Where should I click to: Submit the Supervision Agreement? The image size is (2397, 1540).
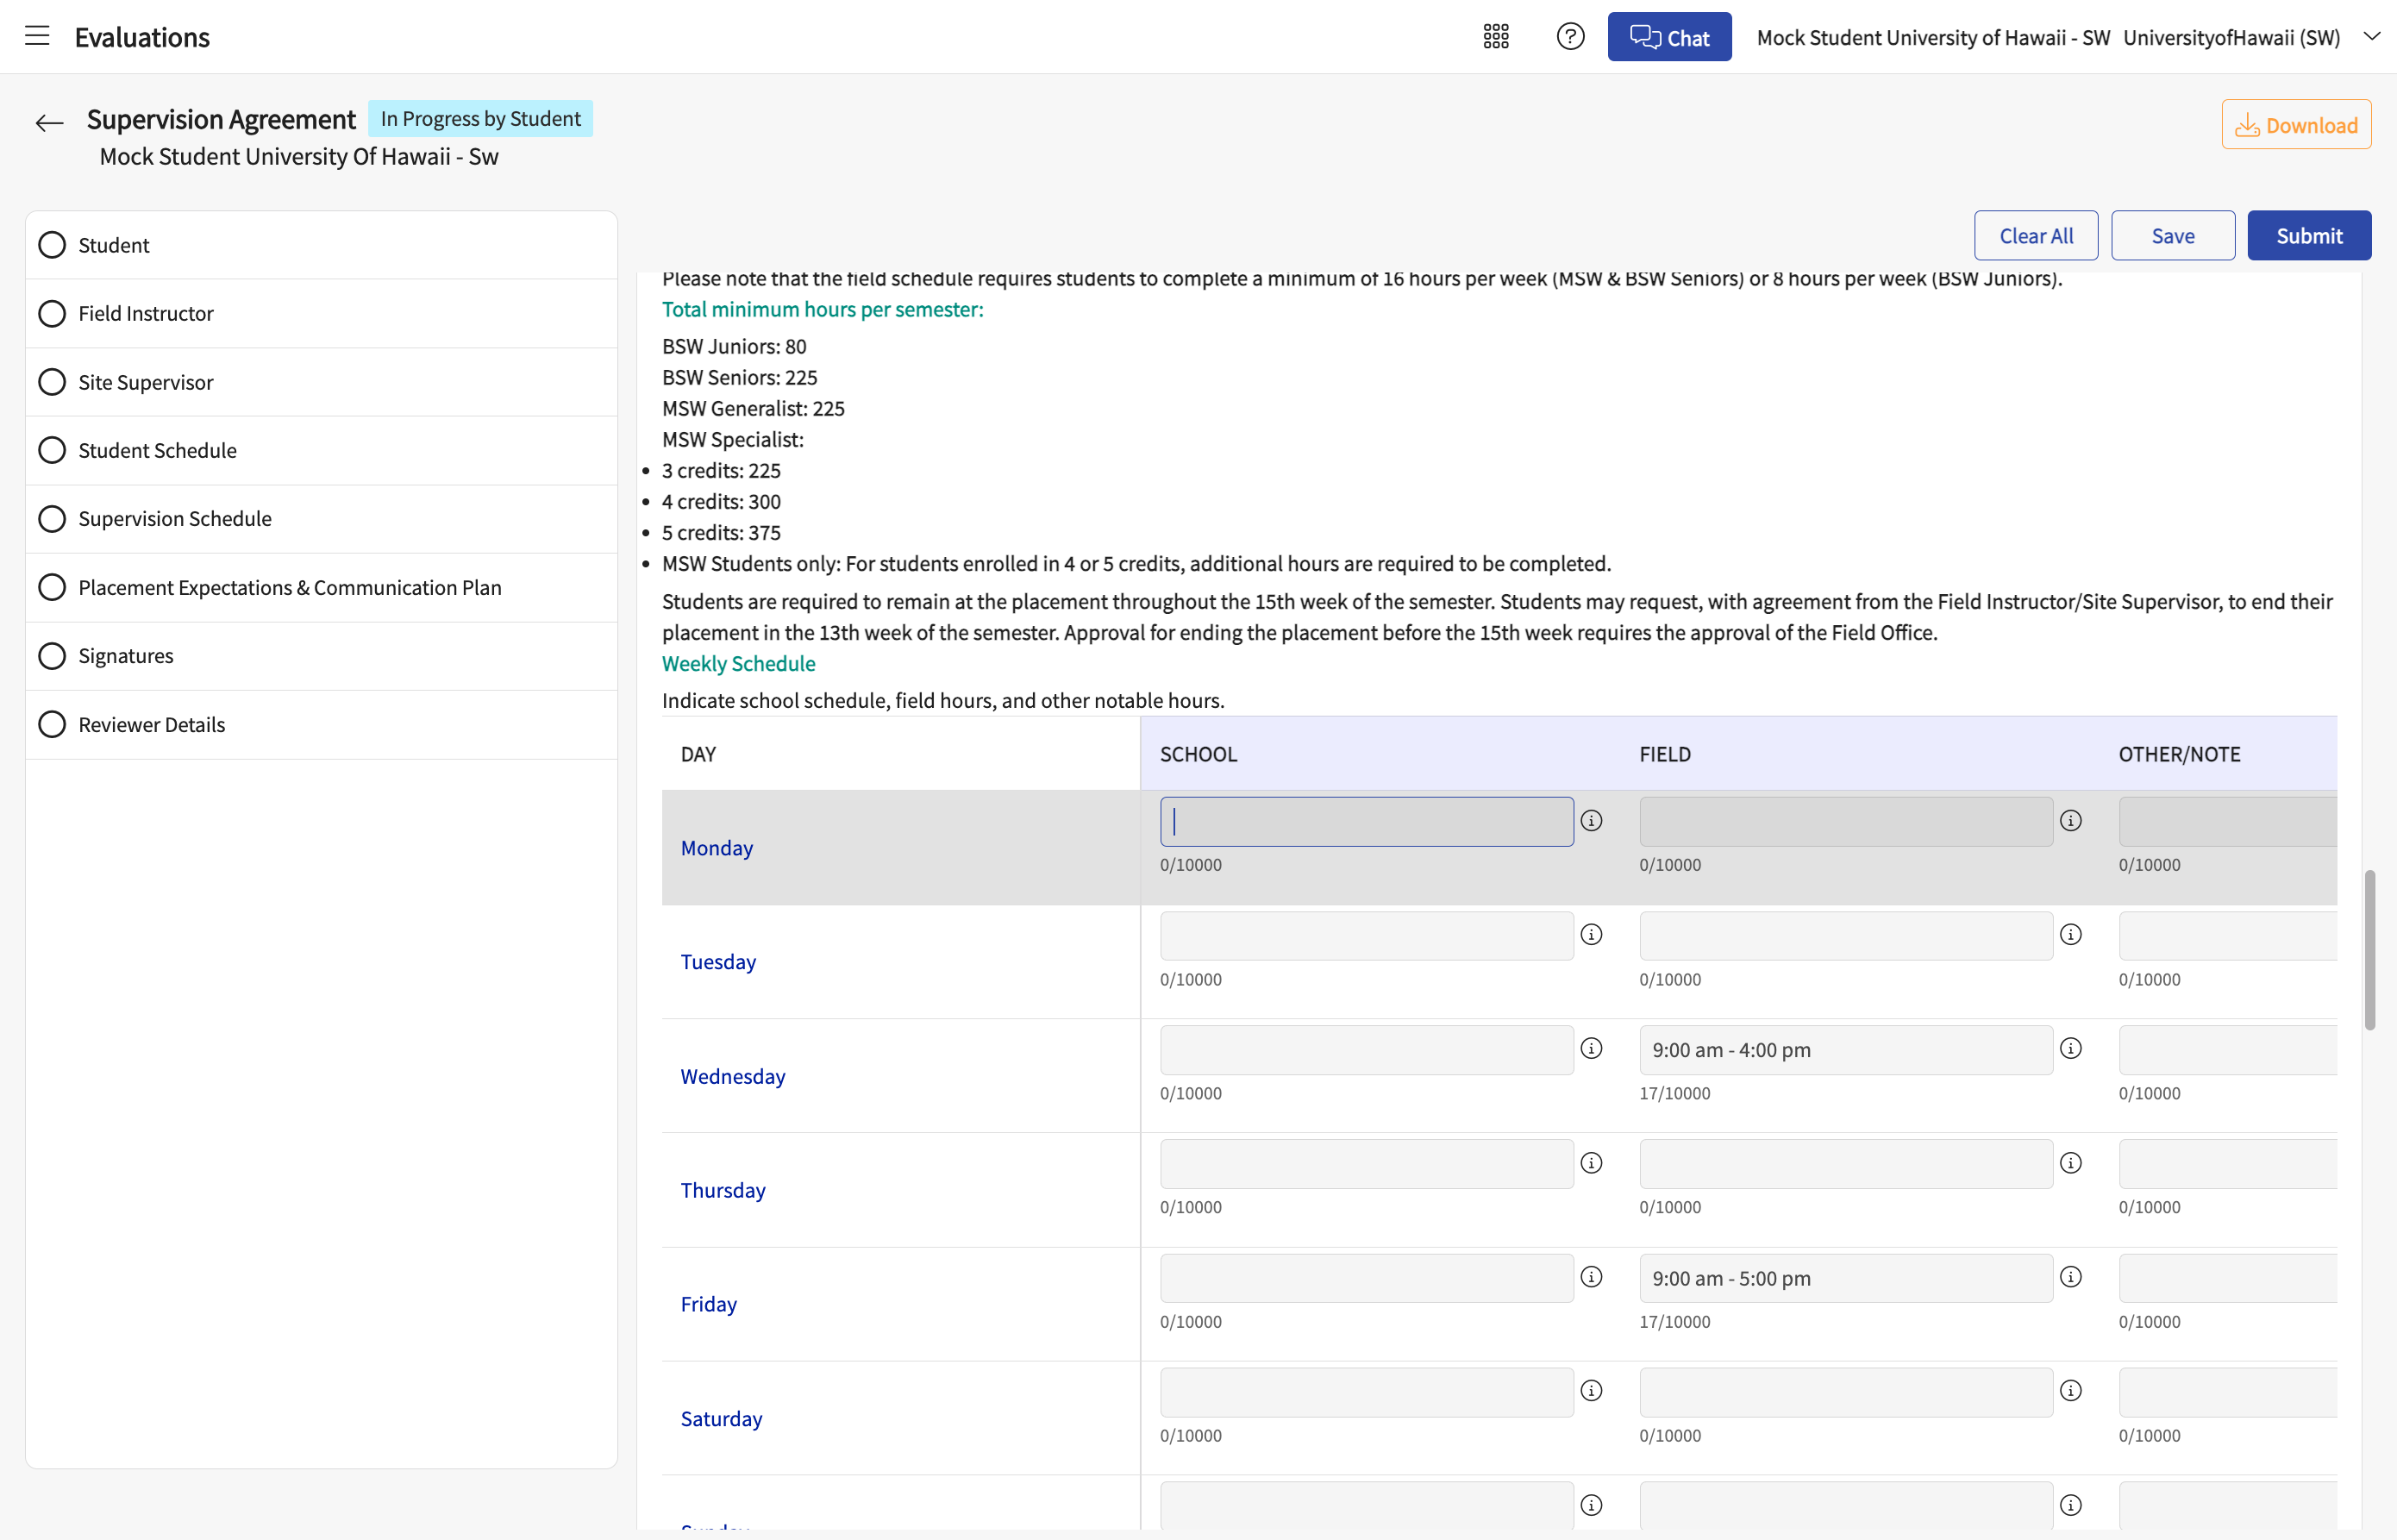point(2309,236)
